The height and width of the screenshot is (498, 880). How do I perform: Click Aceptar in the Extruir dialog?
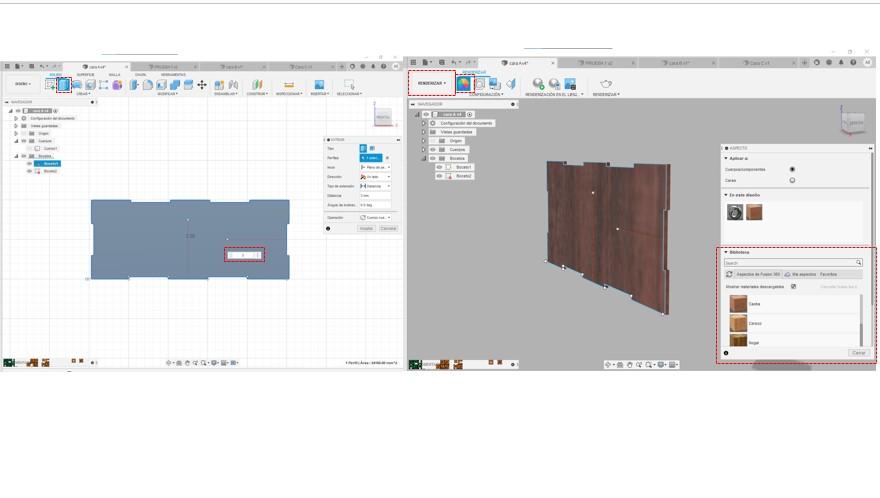point(366,229)
